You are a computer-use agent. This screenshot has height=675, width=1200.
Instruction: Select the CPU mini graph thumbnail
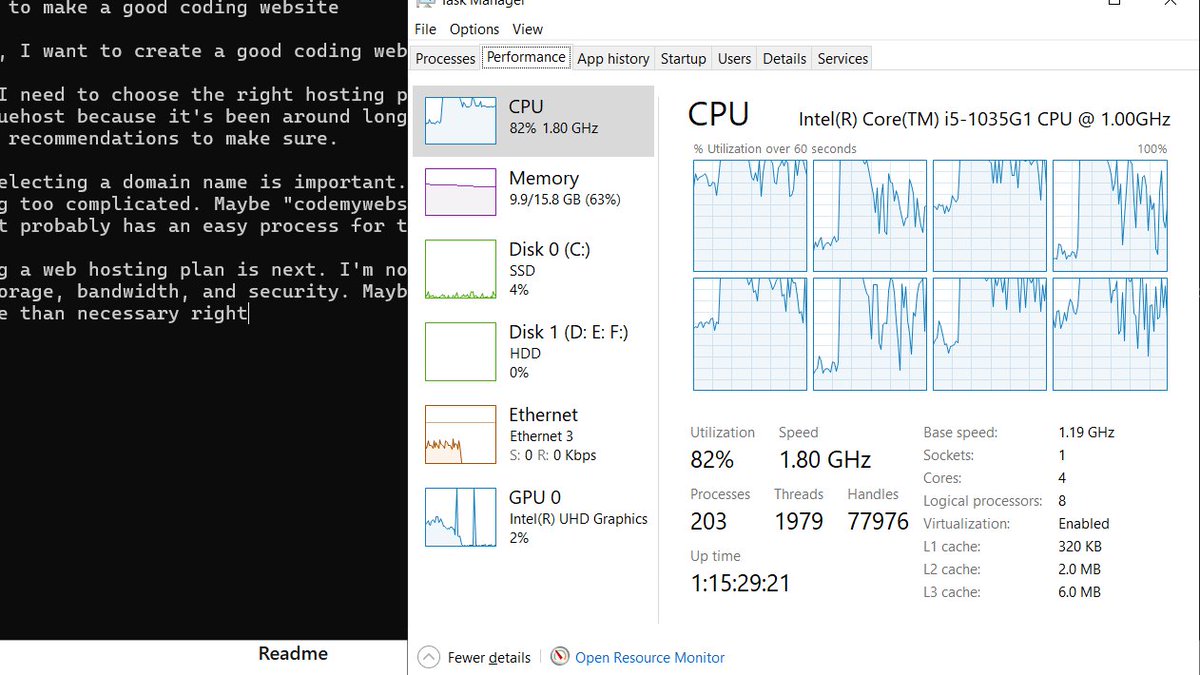tap(461, 121)
